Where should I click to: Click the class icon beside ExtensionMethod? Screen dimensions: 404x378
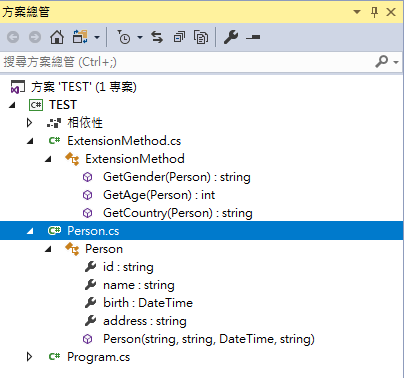click(x=72, y=159)
